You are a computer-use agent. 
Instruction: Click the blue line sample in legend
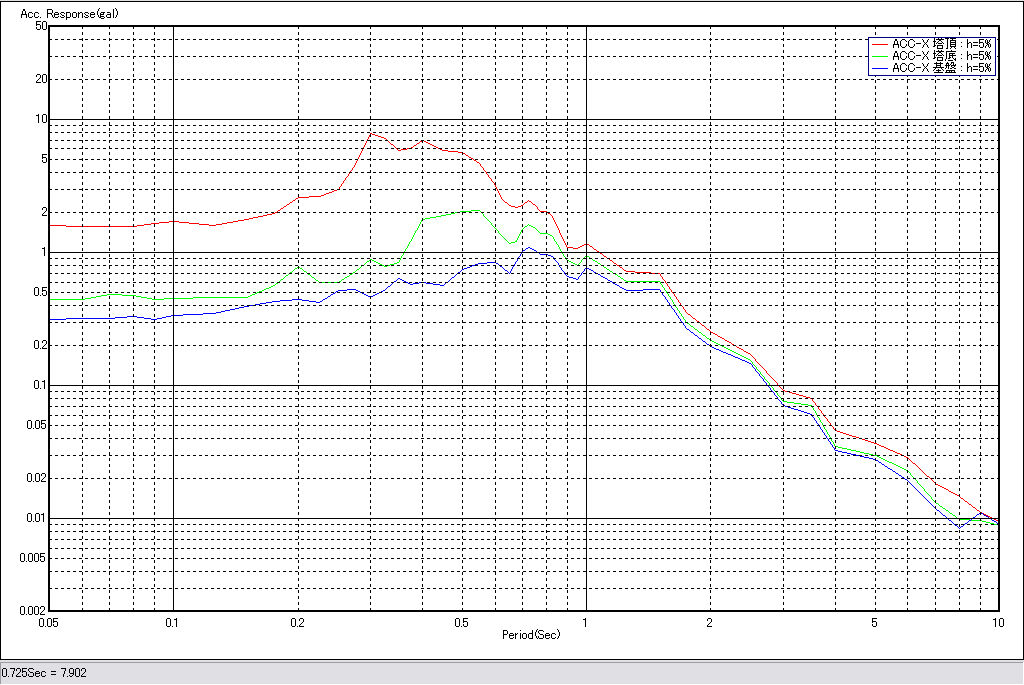(880, 69)
